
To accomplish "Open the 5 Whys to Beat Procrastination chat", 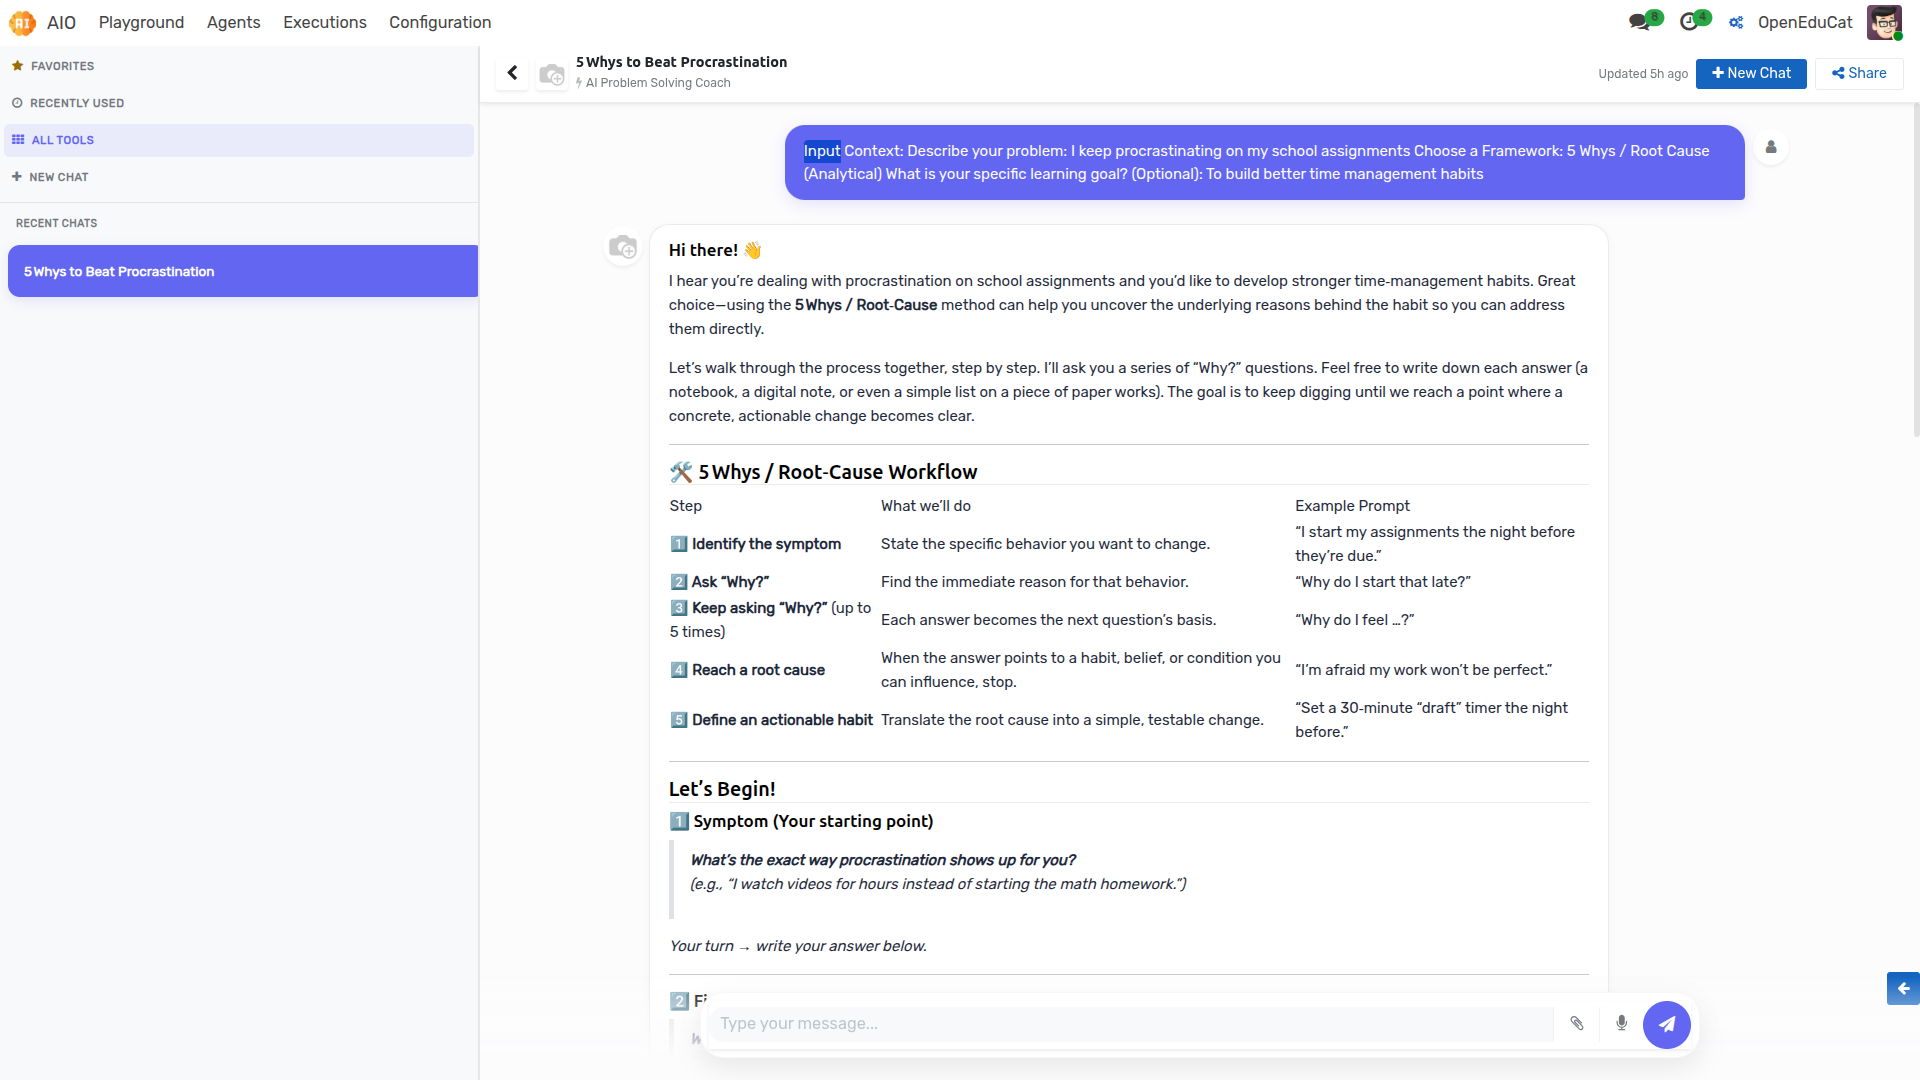I will click(243, 271).
